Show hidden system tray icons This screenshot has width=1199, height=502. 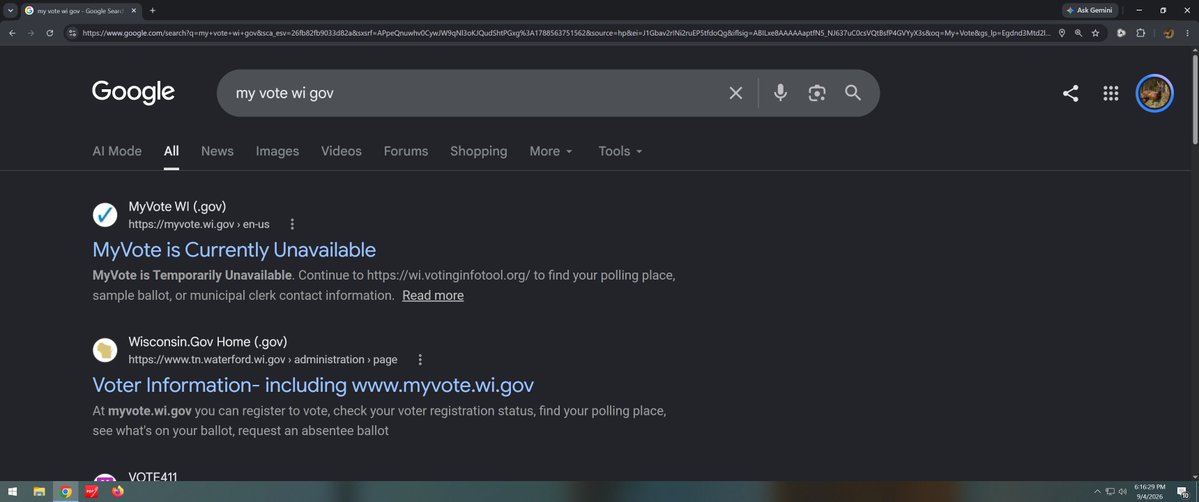pyautogui.click(x=1098, y=491)
